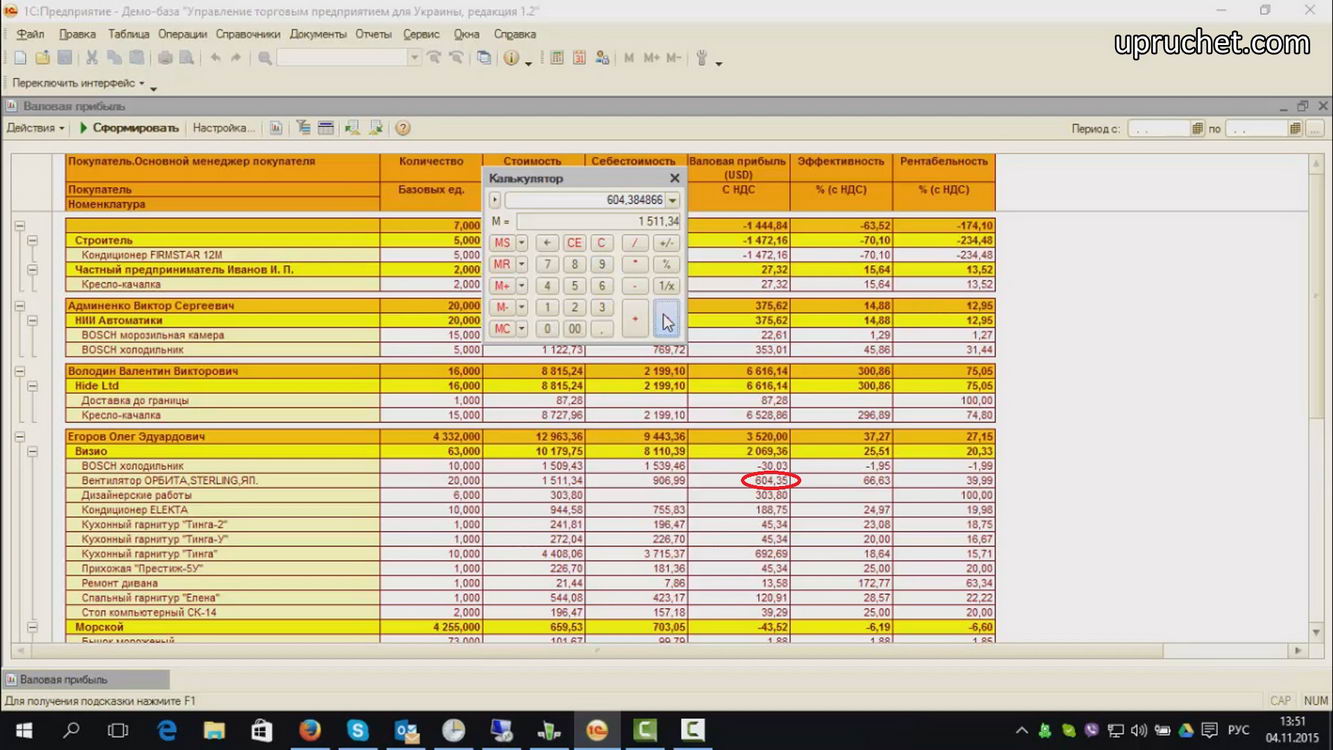Open the dropdown arrow next to MC

(x=522, y=328)
